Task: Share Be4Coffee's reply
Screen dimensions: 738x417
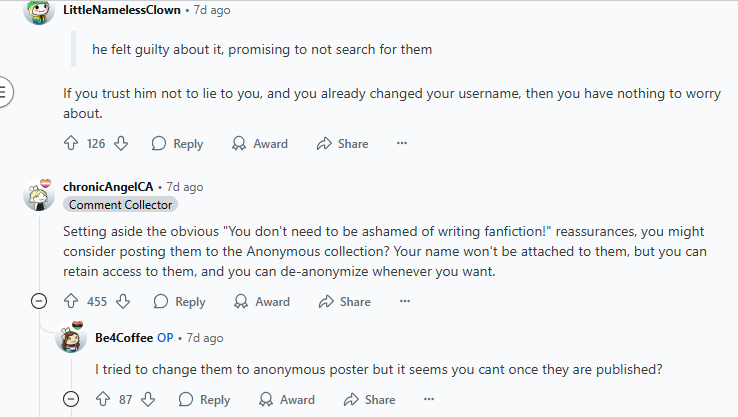Action: [x=369, y=400]
